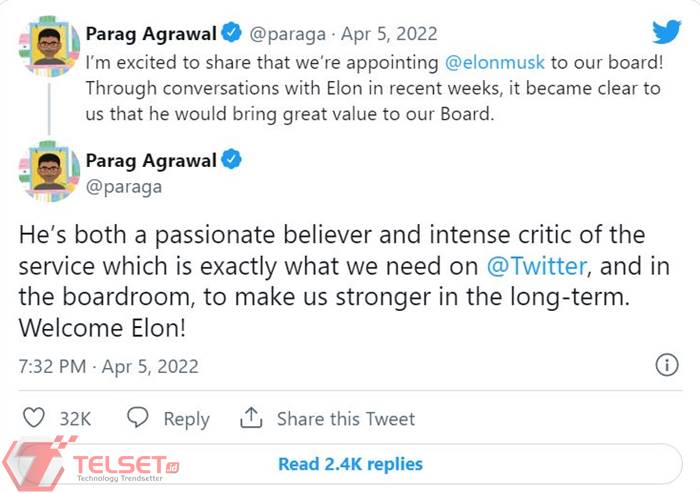Viewport: 700px width, 493px height.
Task: Open the 7:32 PM · Apr 5, 2022 timestamp
Action: [109, 366]
